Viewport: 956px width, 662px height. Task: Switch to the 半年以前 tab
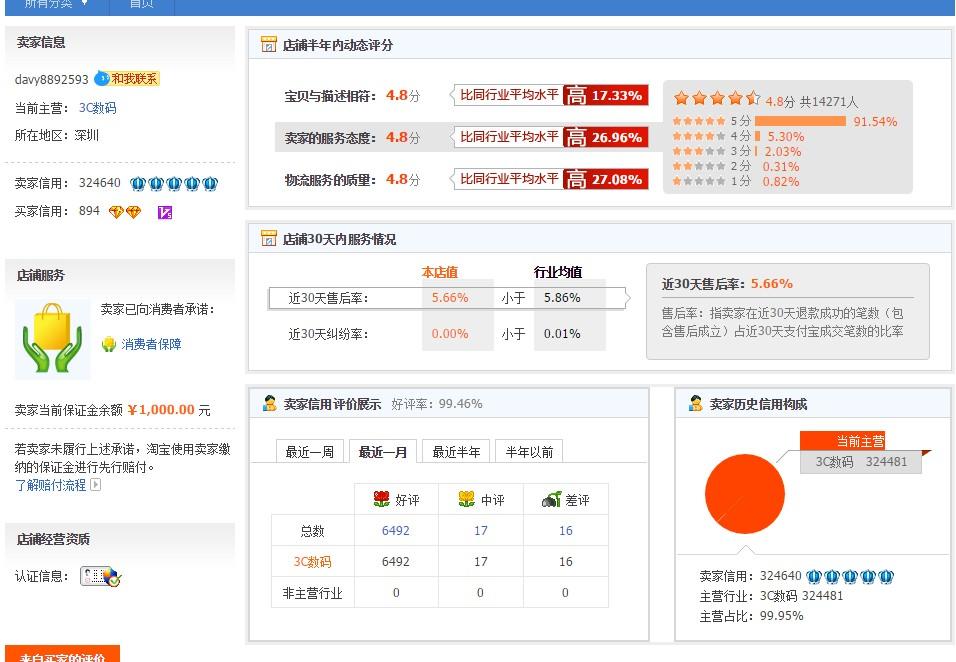click(x=529, y=451)
